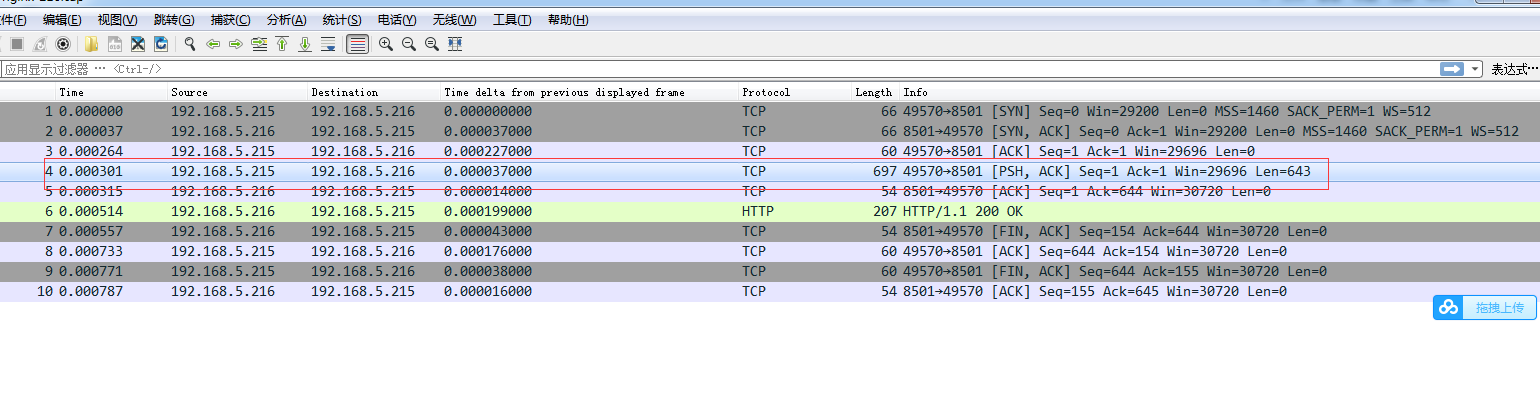This screenshot has height=395, width=1540.
Task: Click time delta 0.000199000 cell
Action: (x=488, y=211)
